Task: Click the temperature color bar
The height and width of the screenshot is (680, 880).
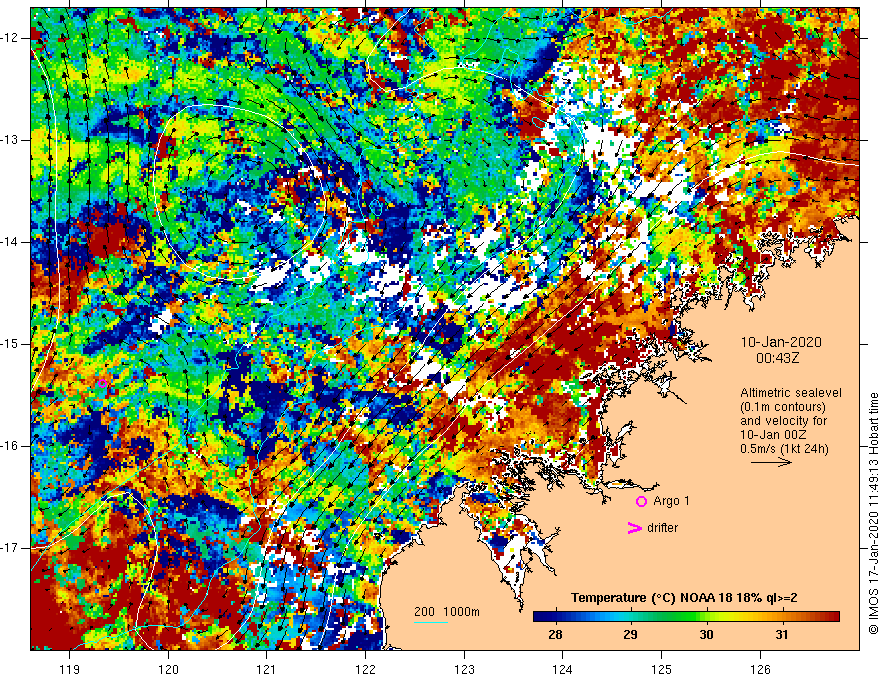Action: pos(686,617)
